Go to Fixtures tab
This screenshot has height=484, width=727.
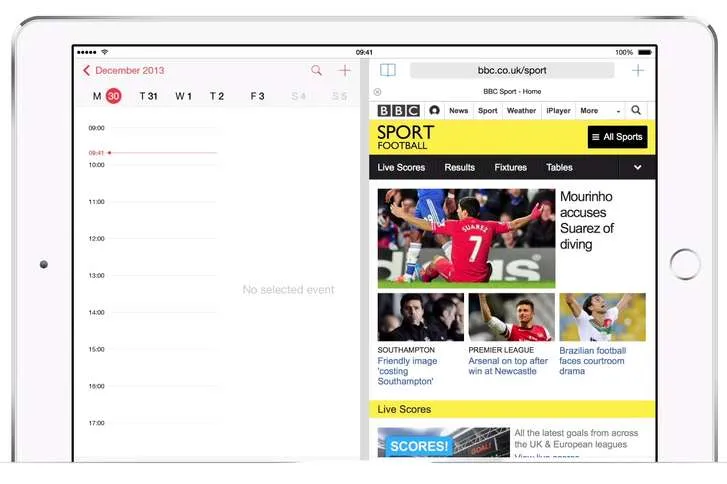[510, 167]
